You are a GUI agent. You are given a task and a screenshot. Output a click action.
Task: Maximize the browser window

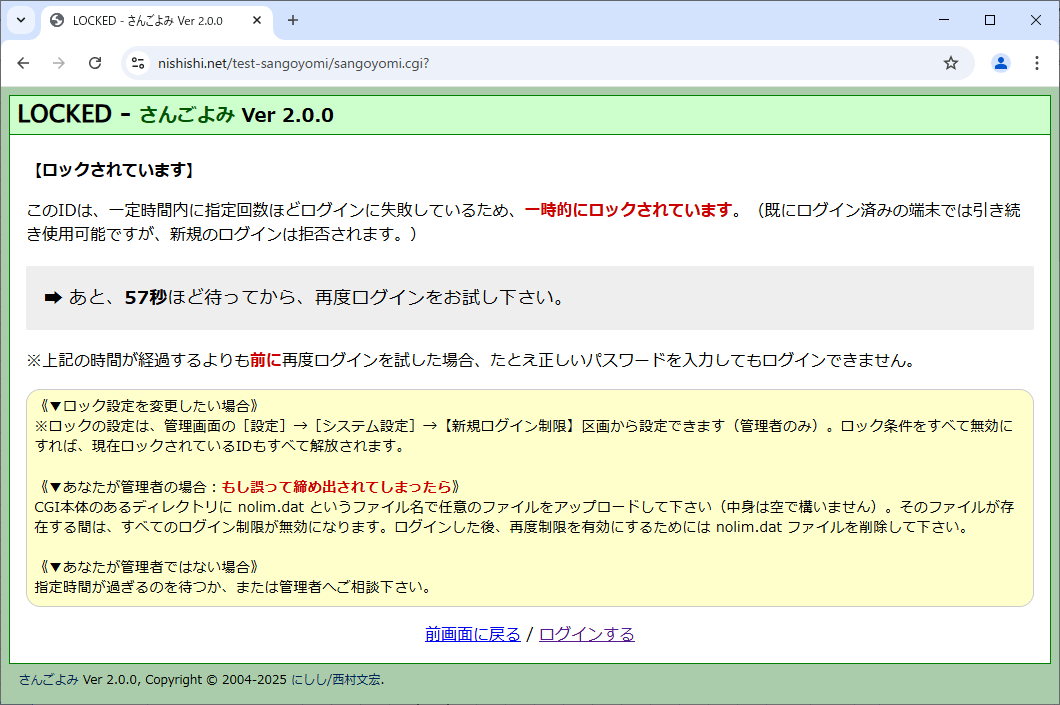coord(990,20)
